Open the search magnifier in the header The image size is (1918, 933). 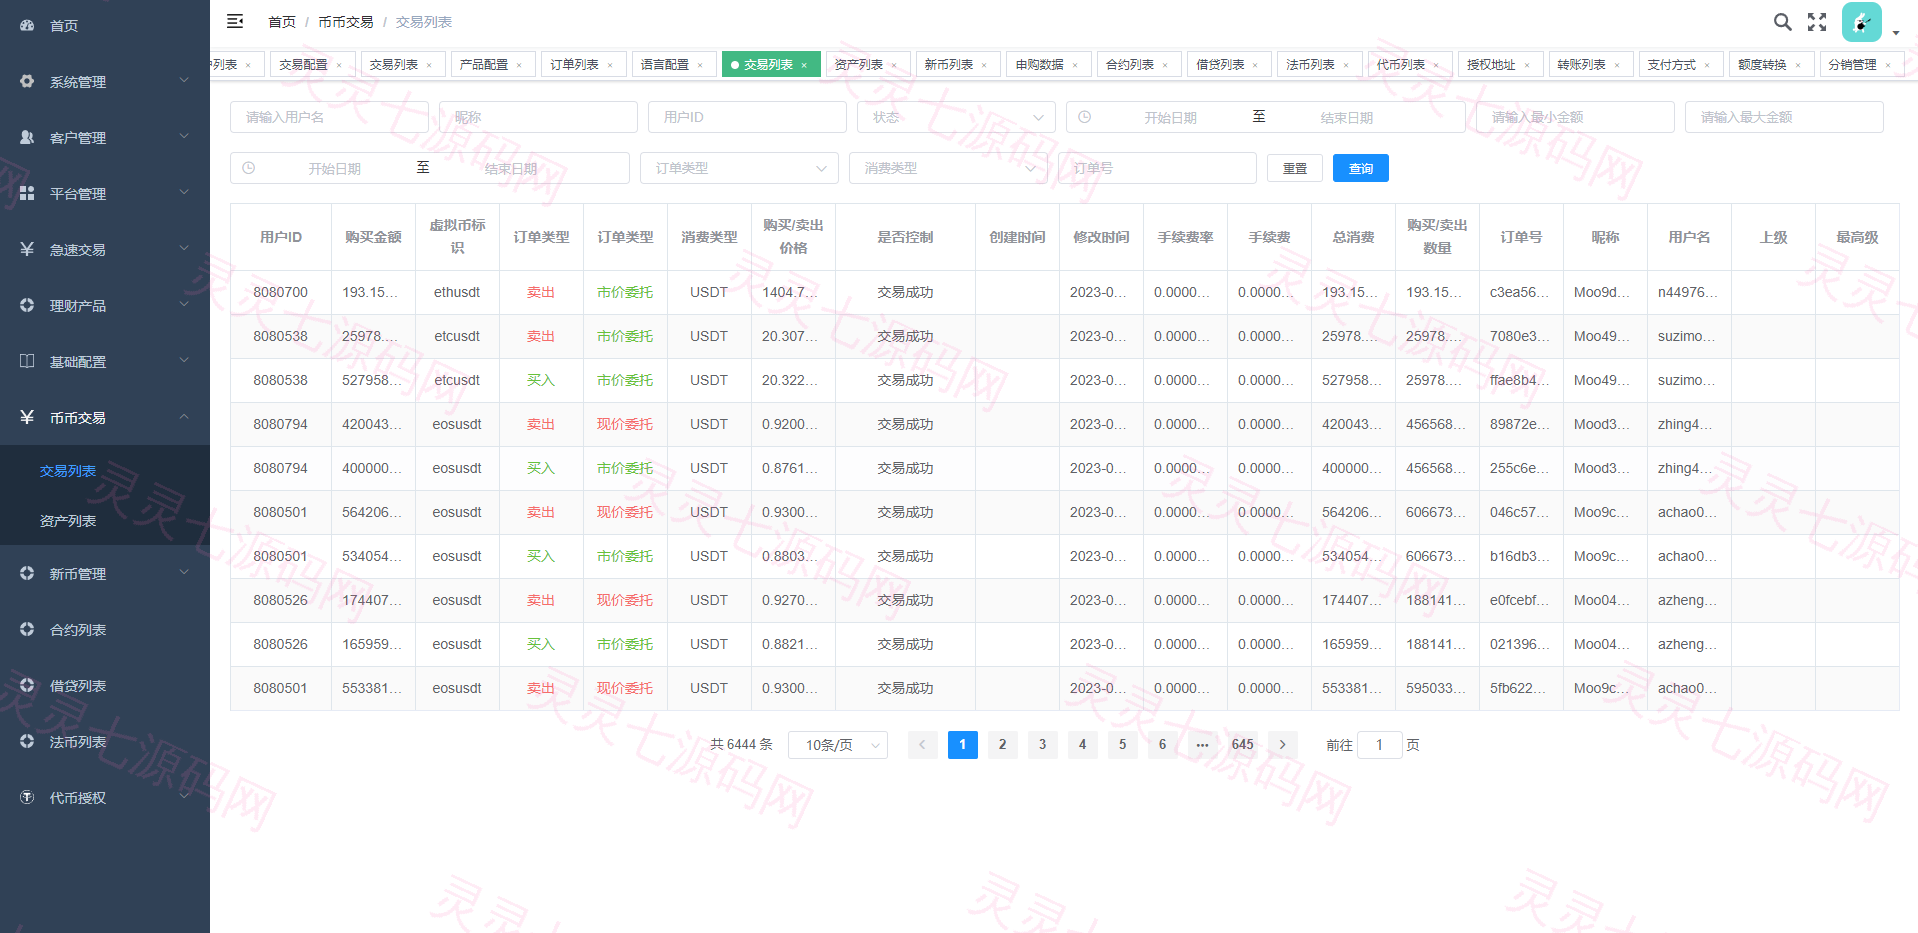1782,22
